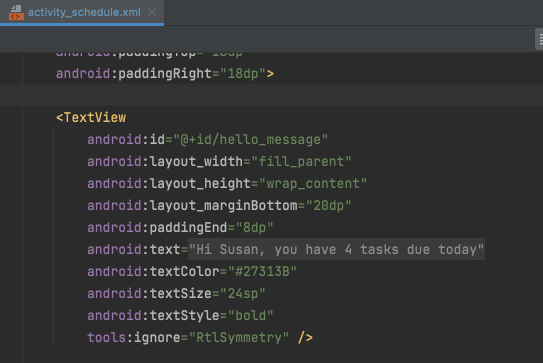543x363 pixels.
Task: Click the "@+id/hello_message" id value
Action: coord(250,140)
